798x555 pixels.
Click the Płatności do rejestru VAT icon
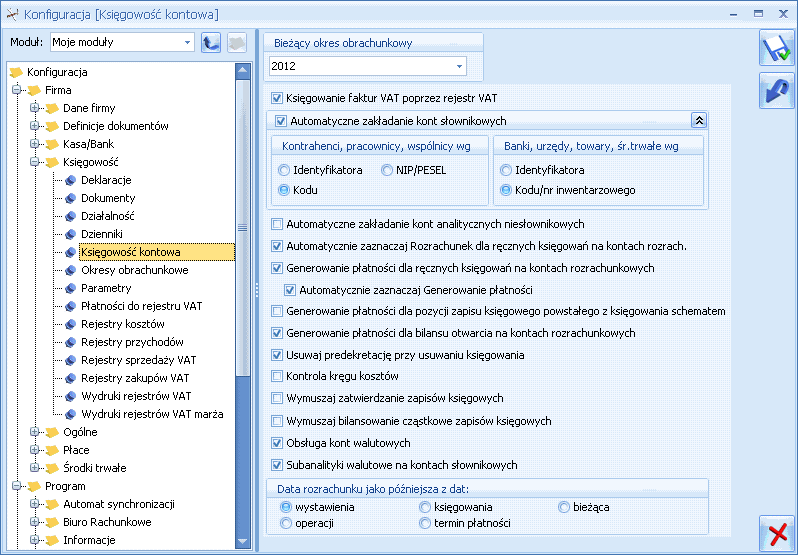coord(71,306)
